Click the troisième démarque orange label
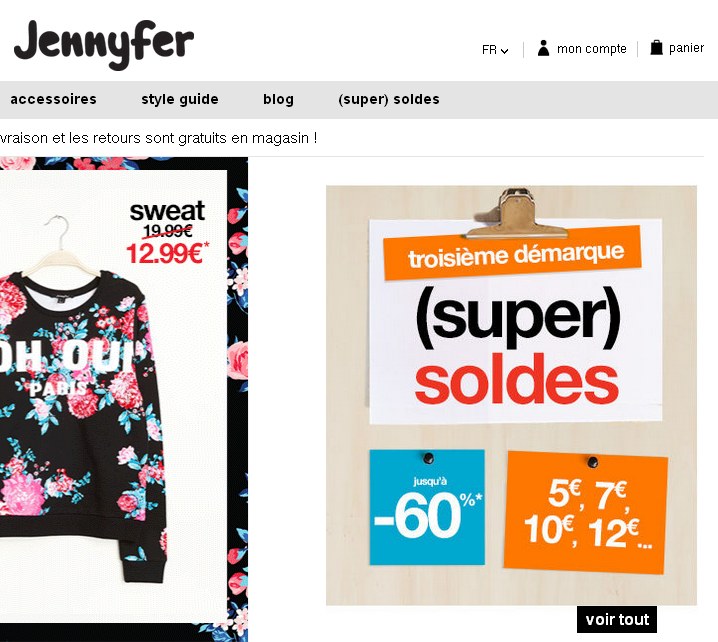This screenshot has width=718, height=642. tap(512, 252)
